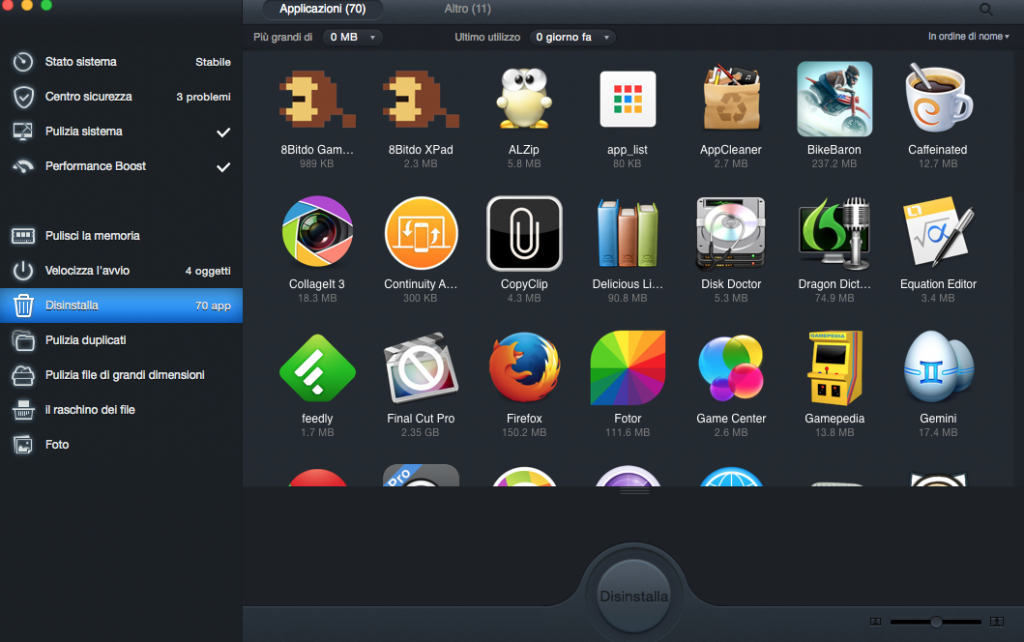Select the Disk Doctor app icon
The image size is (1024, 642).
pos(731,233)
